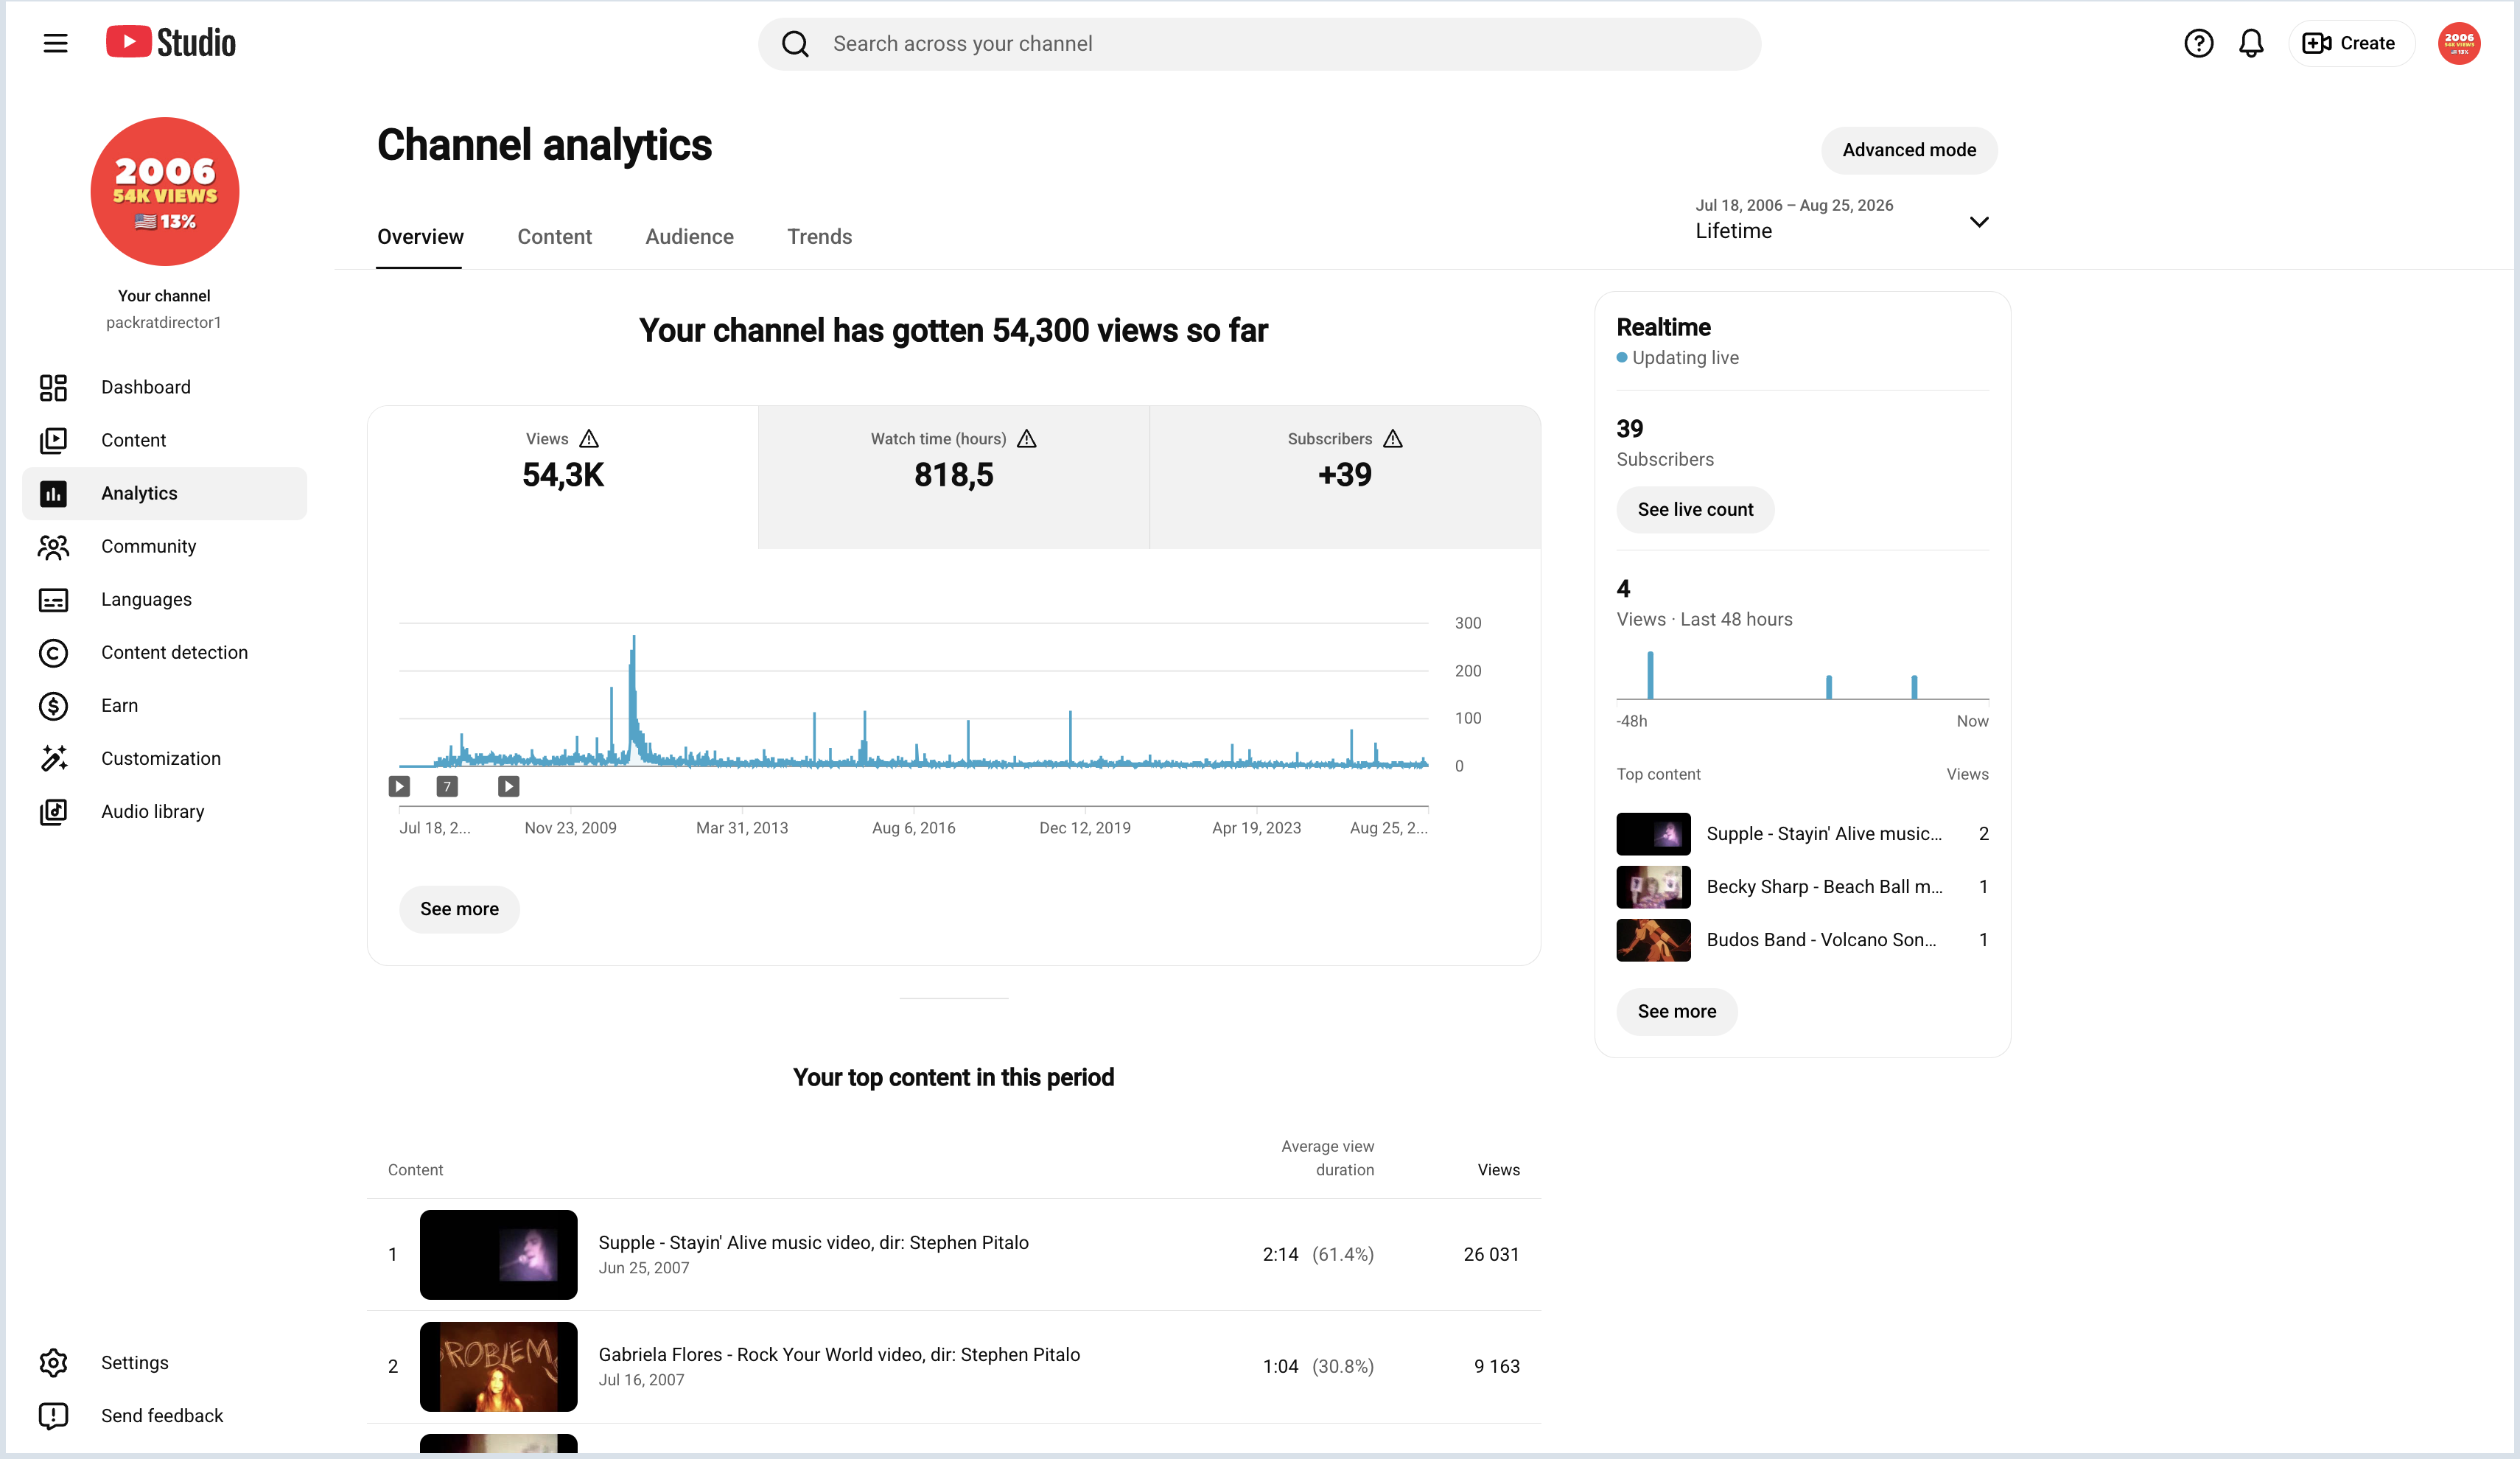Open Customization magic wand section

53,759
